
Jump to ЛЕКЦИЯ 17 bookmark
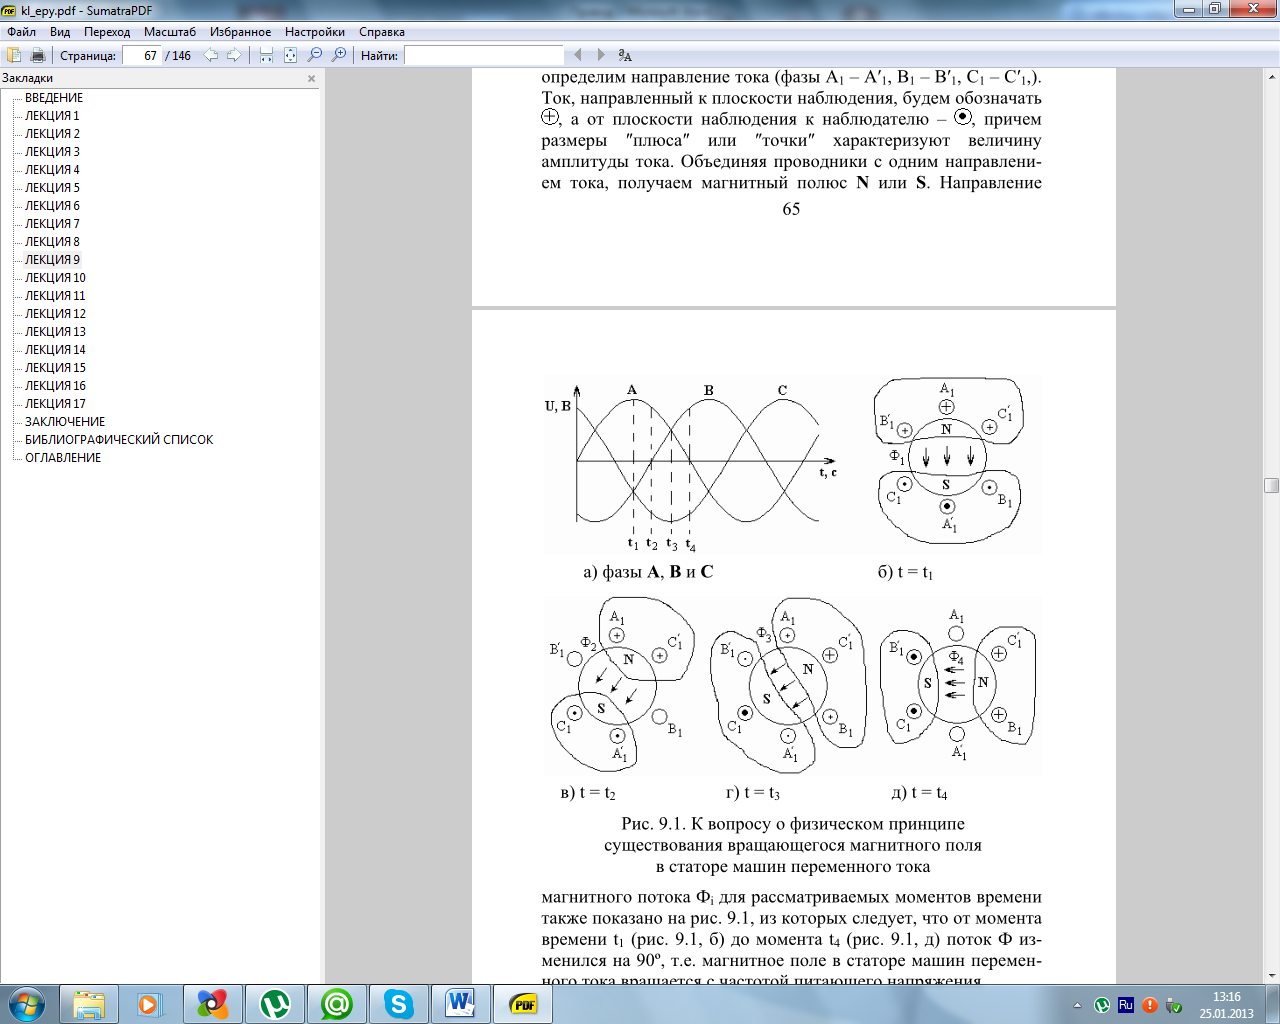55,404
